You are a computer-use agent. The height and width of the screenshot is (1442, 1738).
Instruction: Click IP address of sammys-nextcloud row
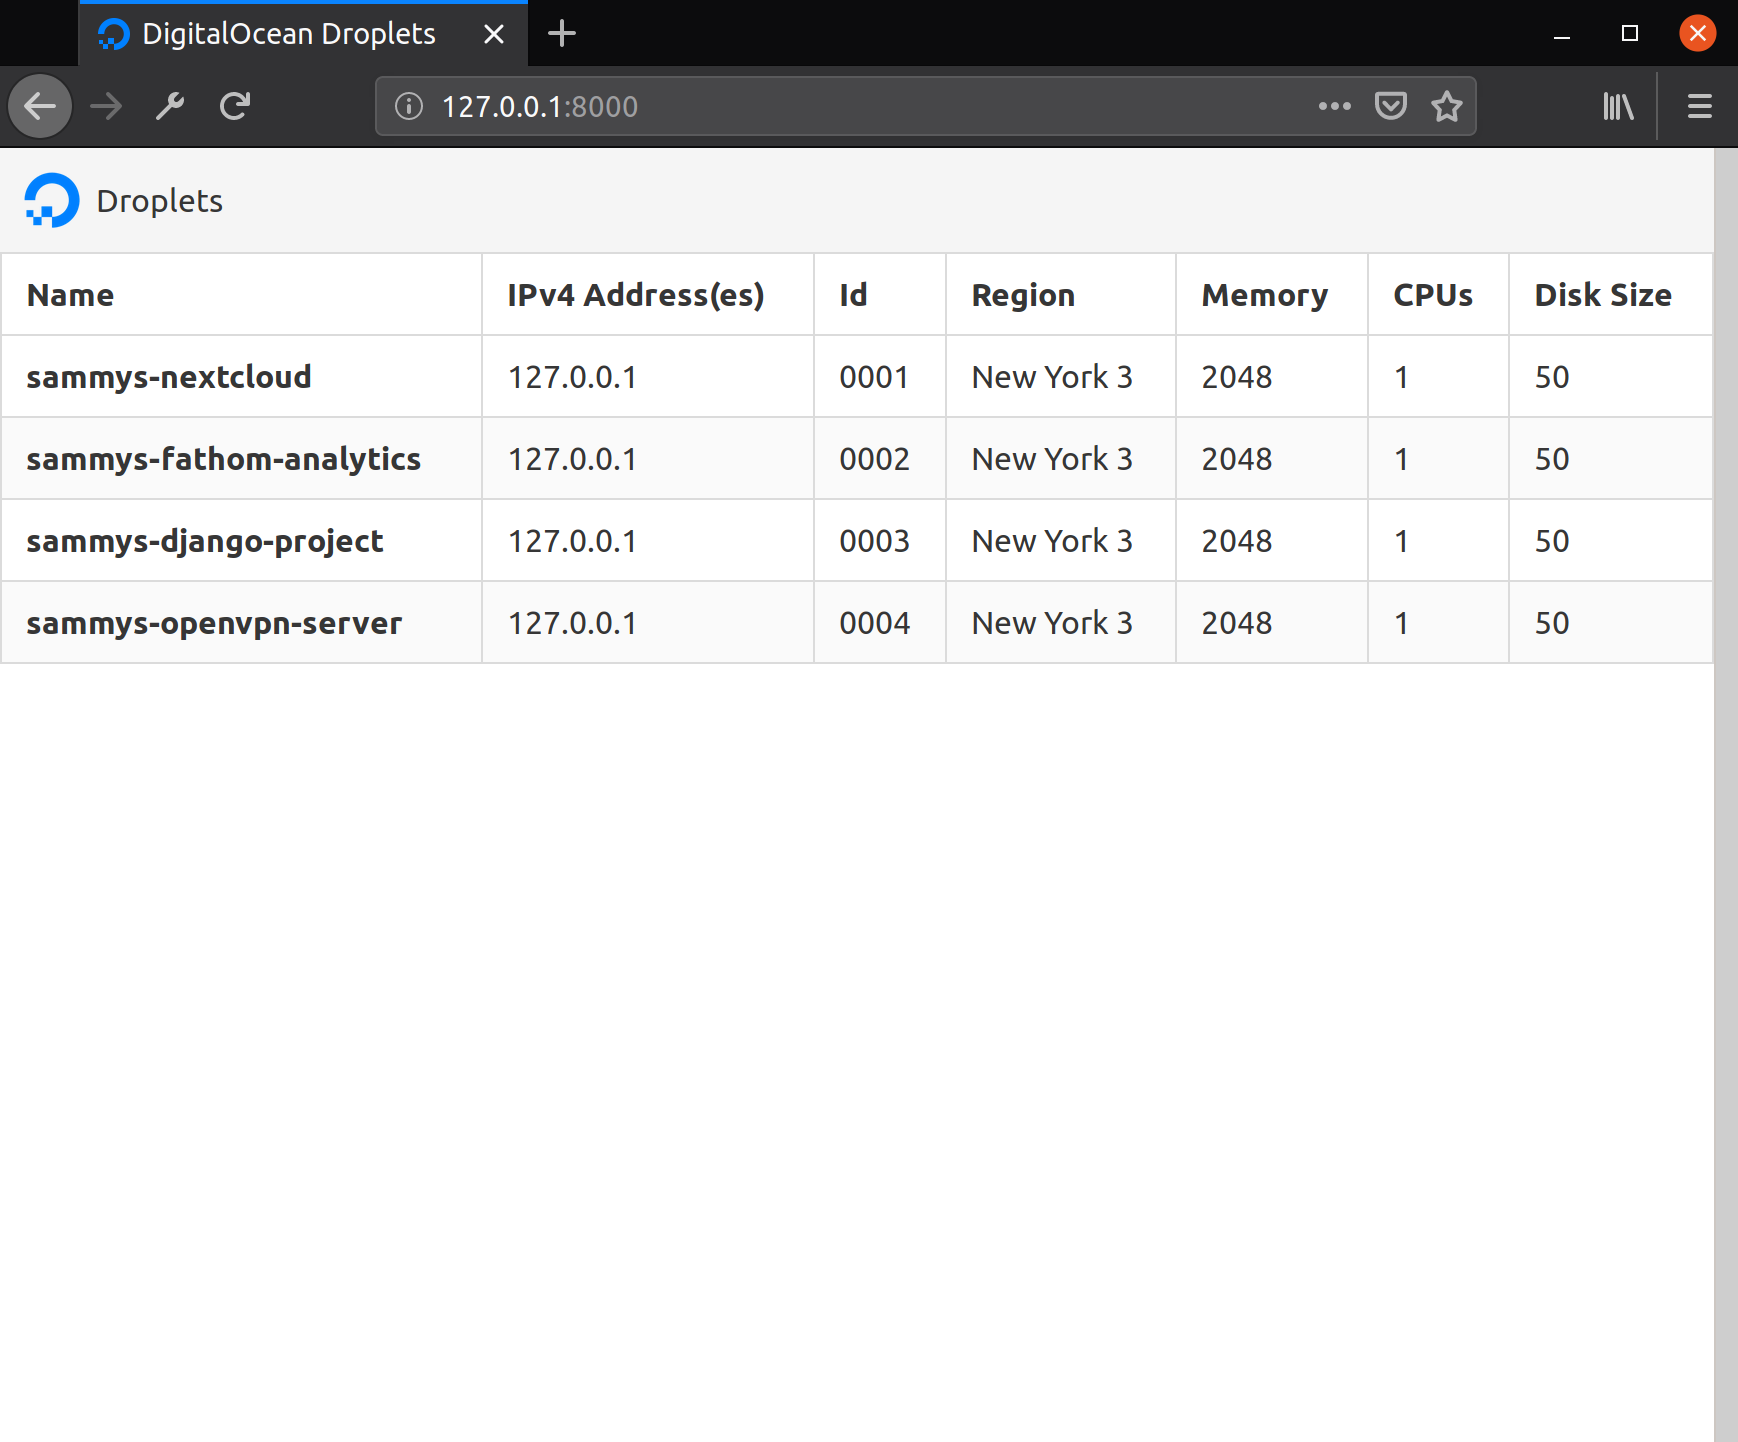[x=572, y=377]
